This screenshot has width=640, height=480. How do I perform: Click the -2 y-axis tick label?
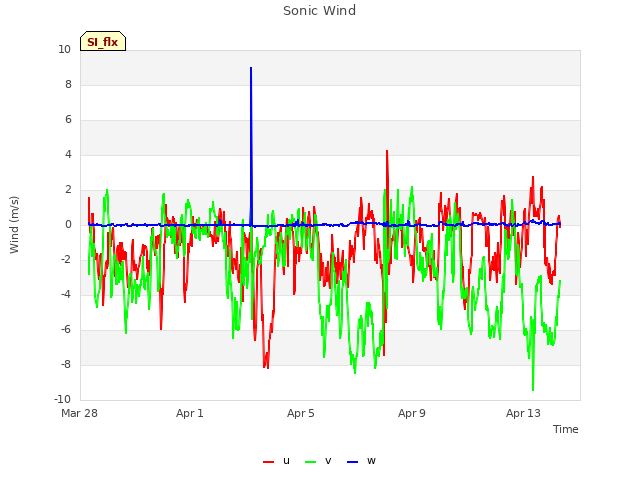66,259
